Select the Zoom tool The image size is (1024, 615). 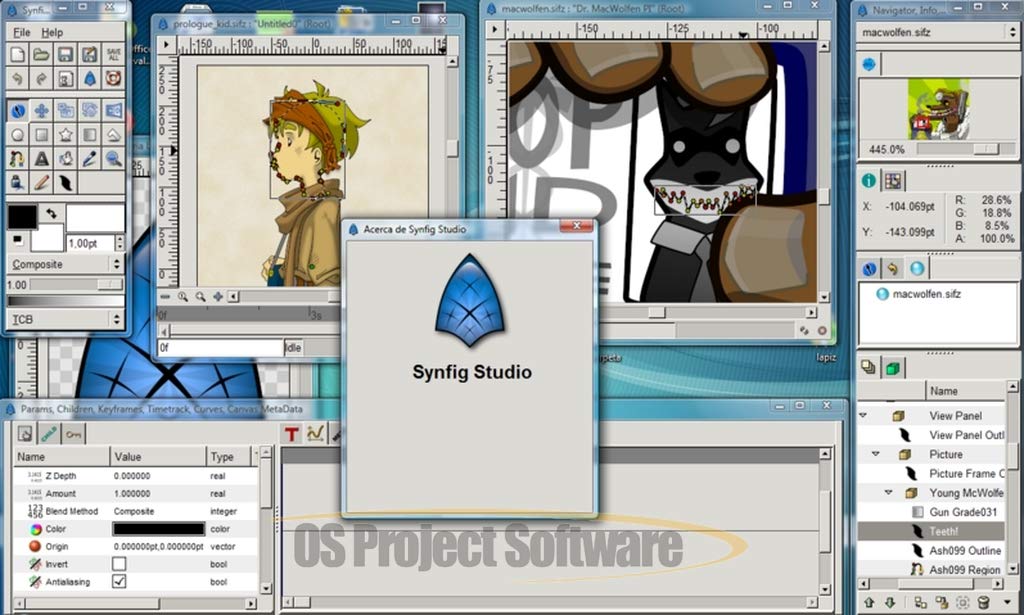tap(113, 158)
